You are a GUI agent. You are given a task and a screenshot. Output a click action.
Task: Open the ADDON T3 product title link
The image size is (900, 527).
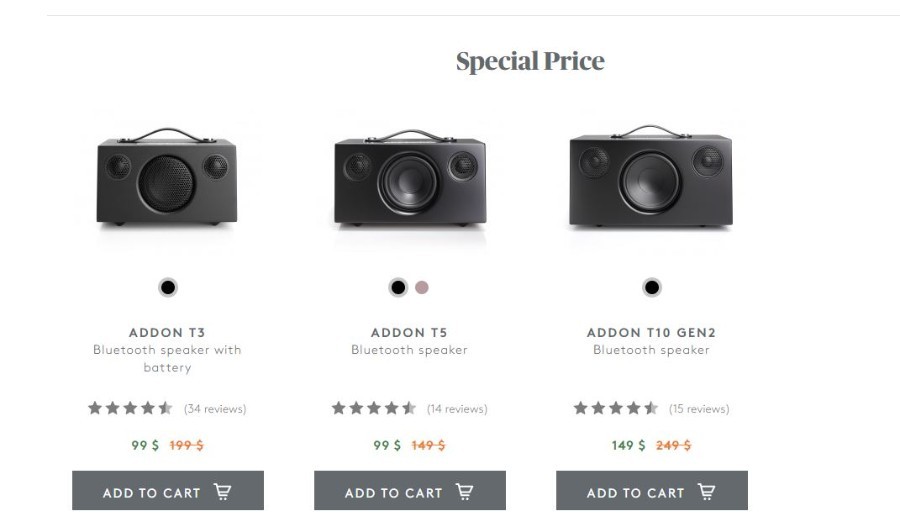pos(167,332)
